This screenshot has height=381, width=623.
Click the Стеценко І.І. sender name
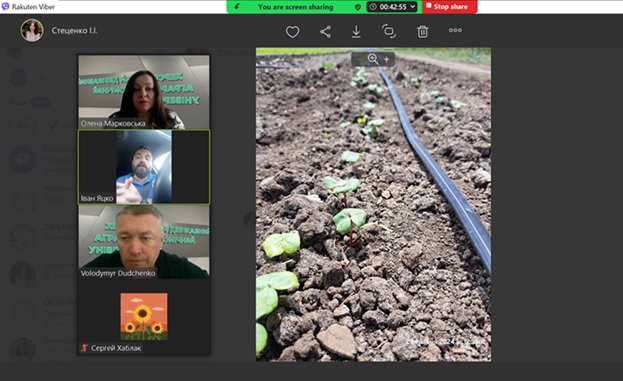point(74,31)
